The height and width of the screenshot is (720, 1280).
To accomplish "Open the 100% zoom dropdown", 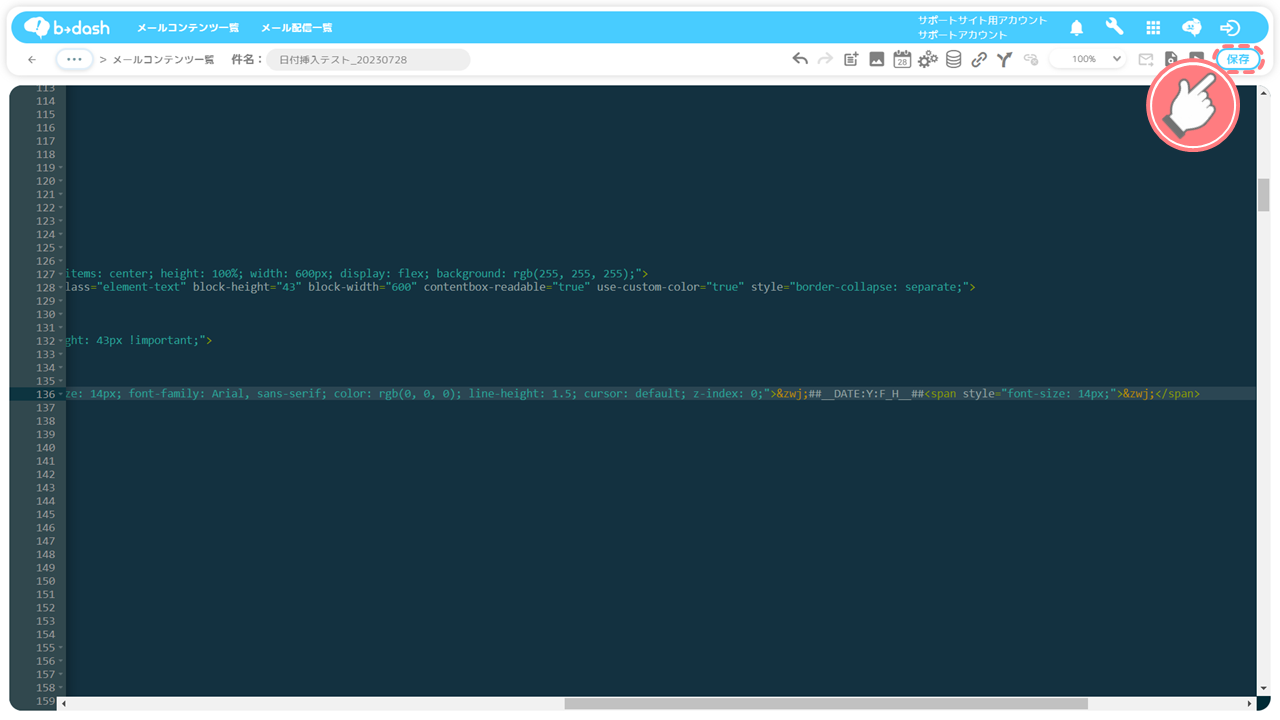I will (x=1087, y=59).
